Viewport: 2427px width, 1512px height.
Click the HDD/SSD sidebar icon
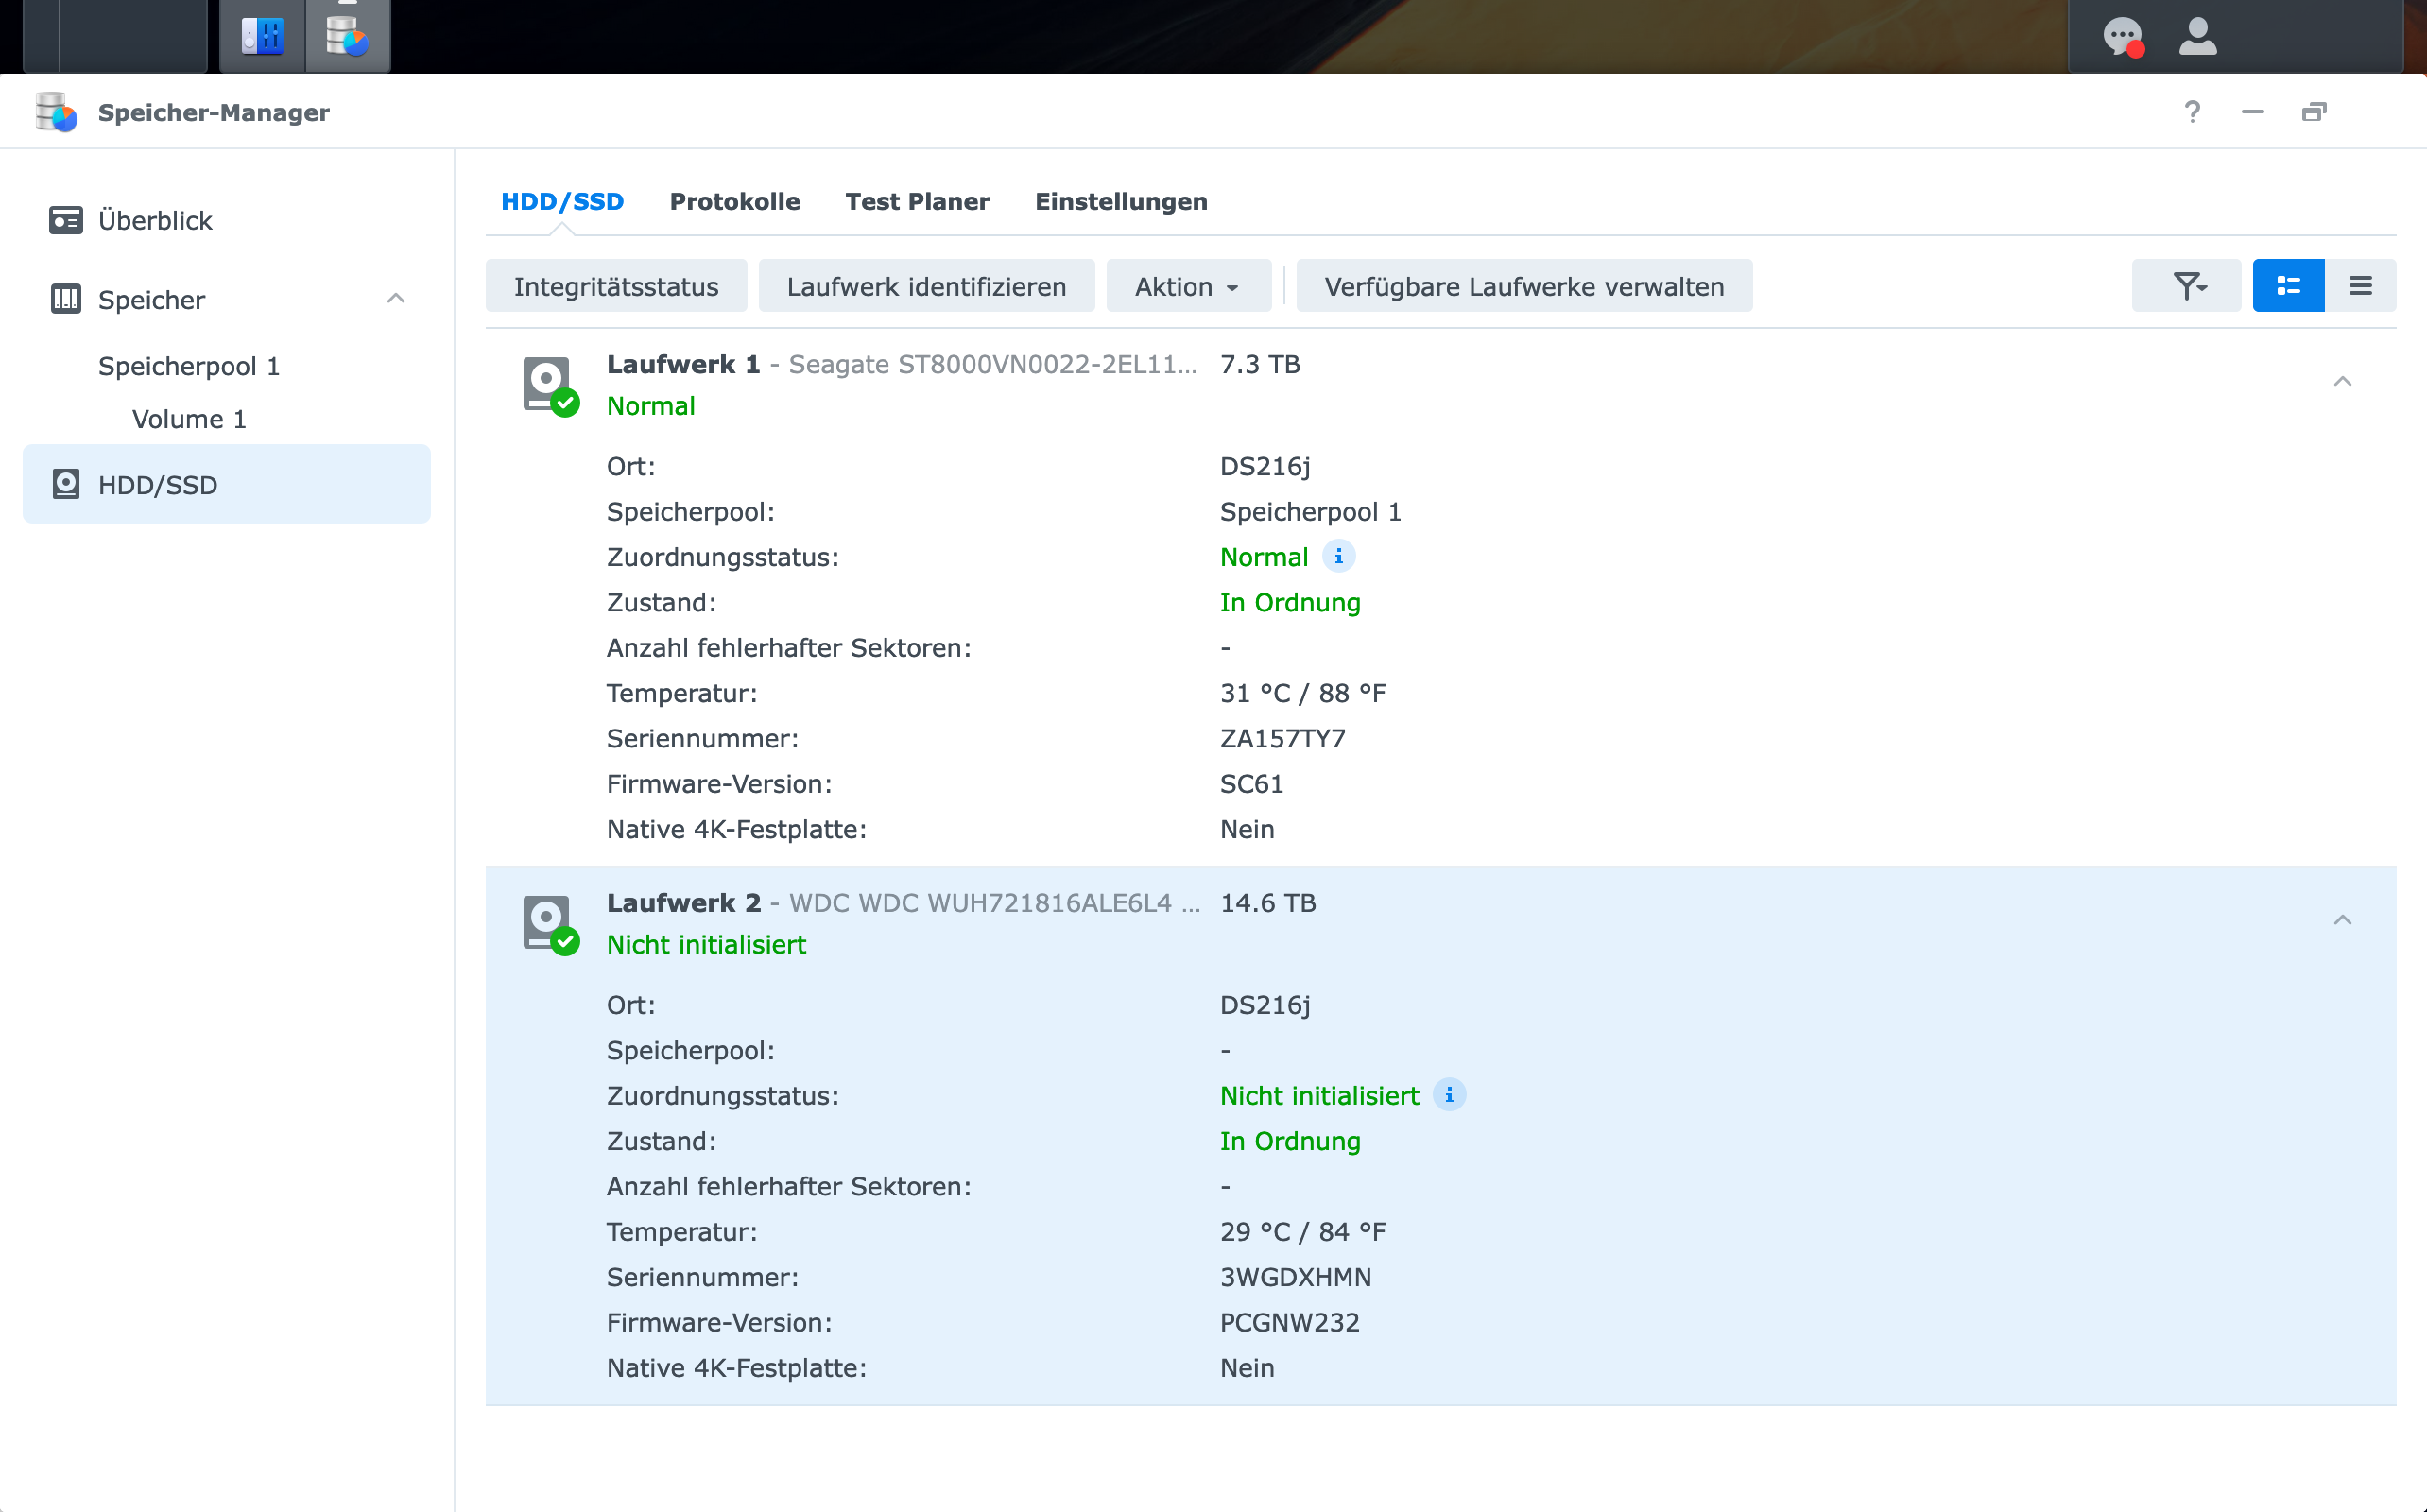click(66, 484)
